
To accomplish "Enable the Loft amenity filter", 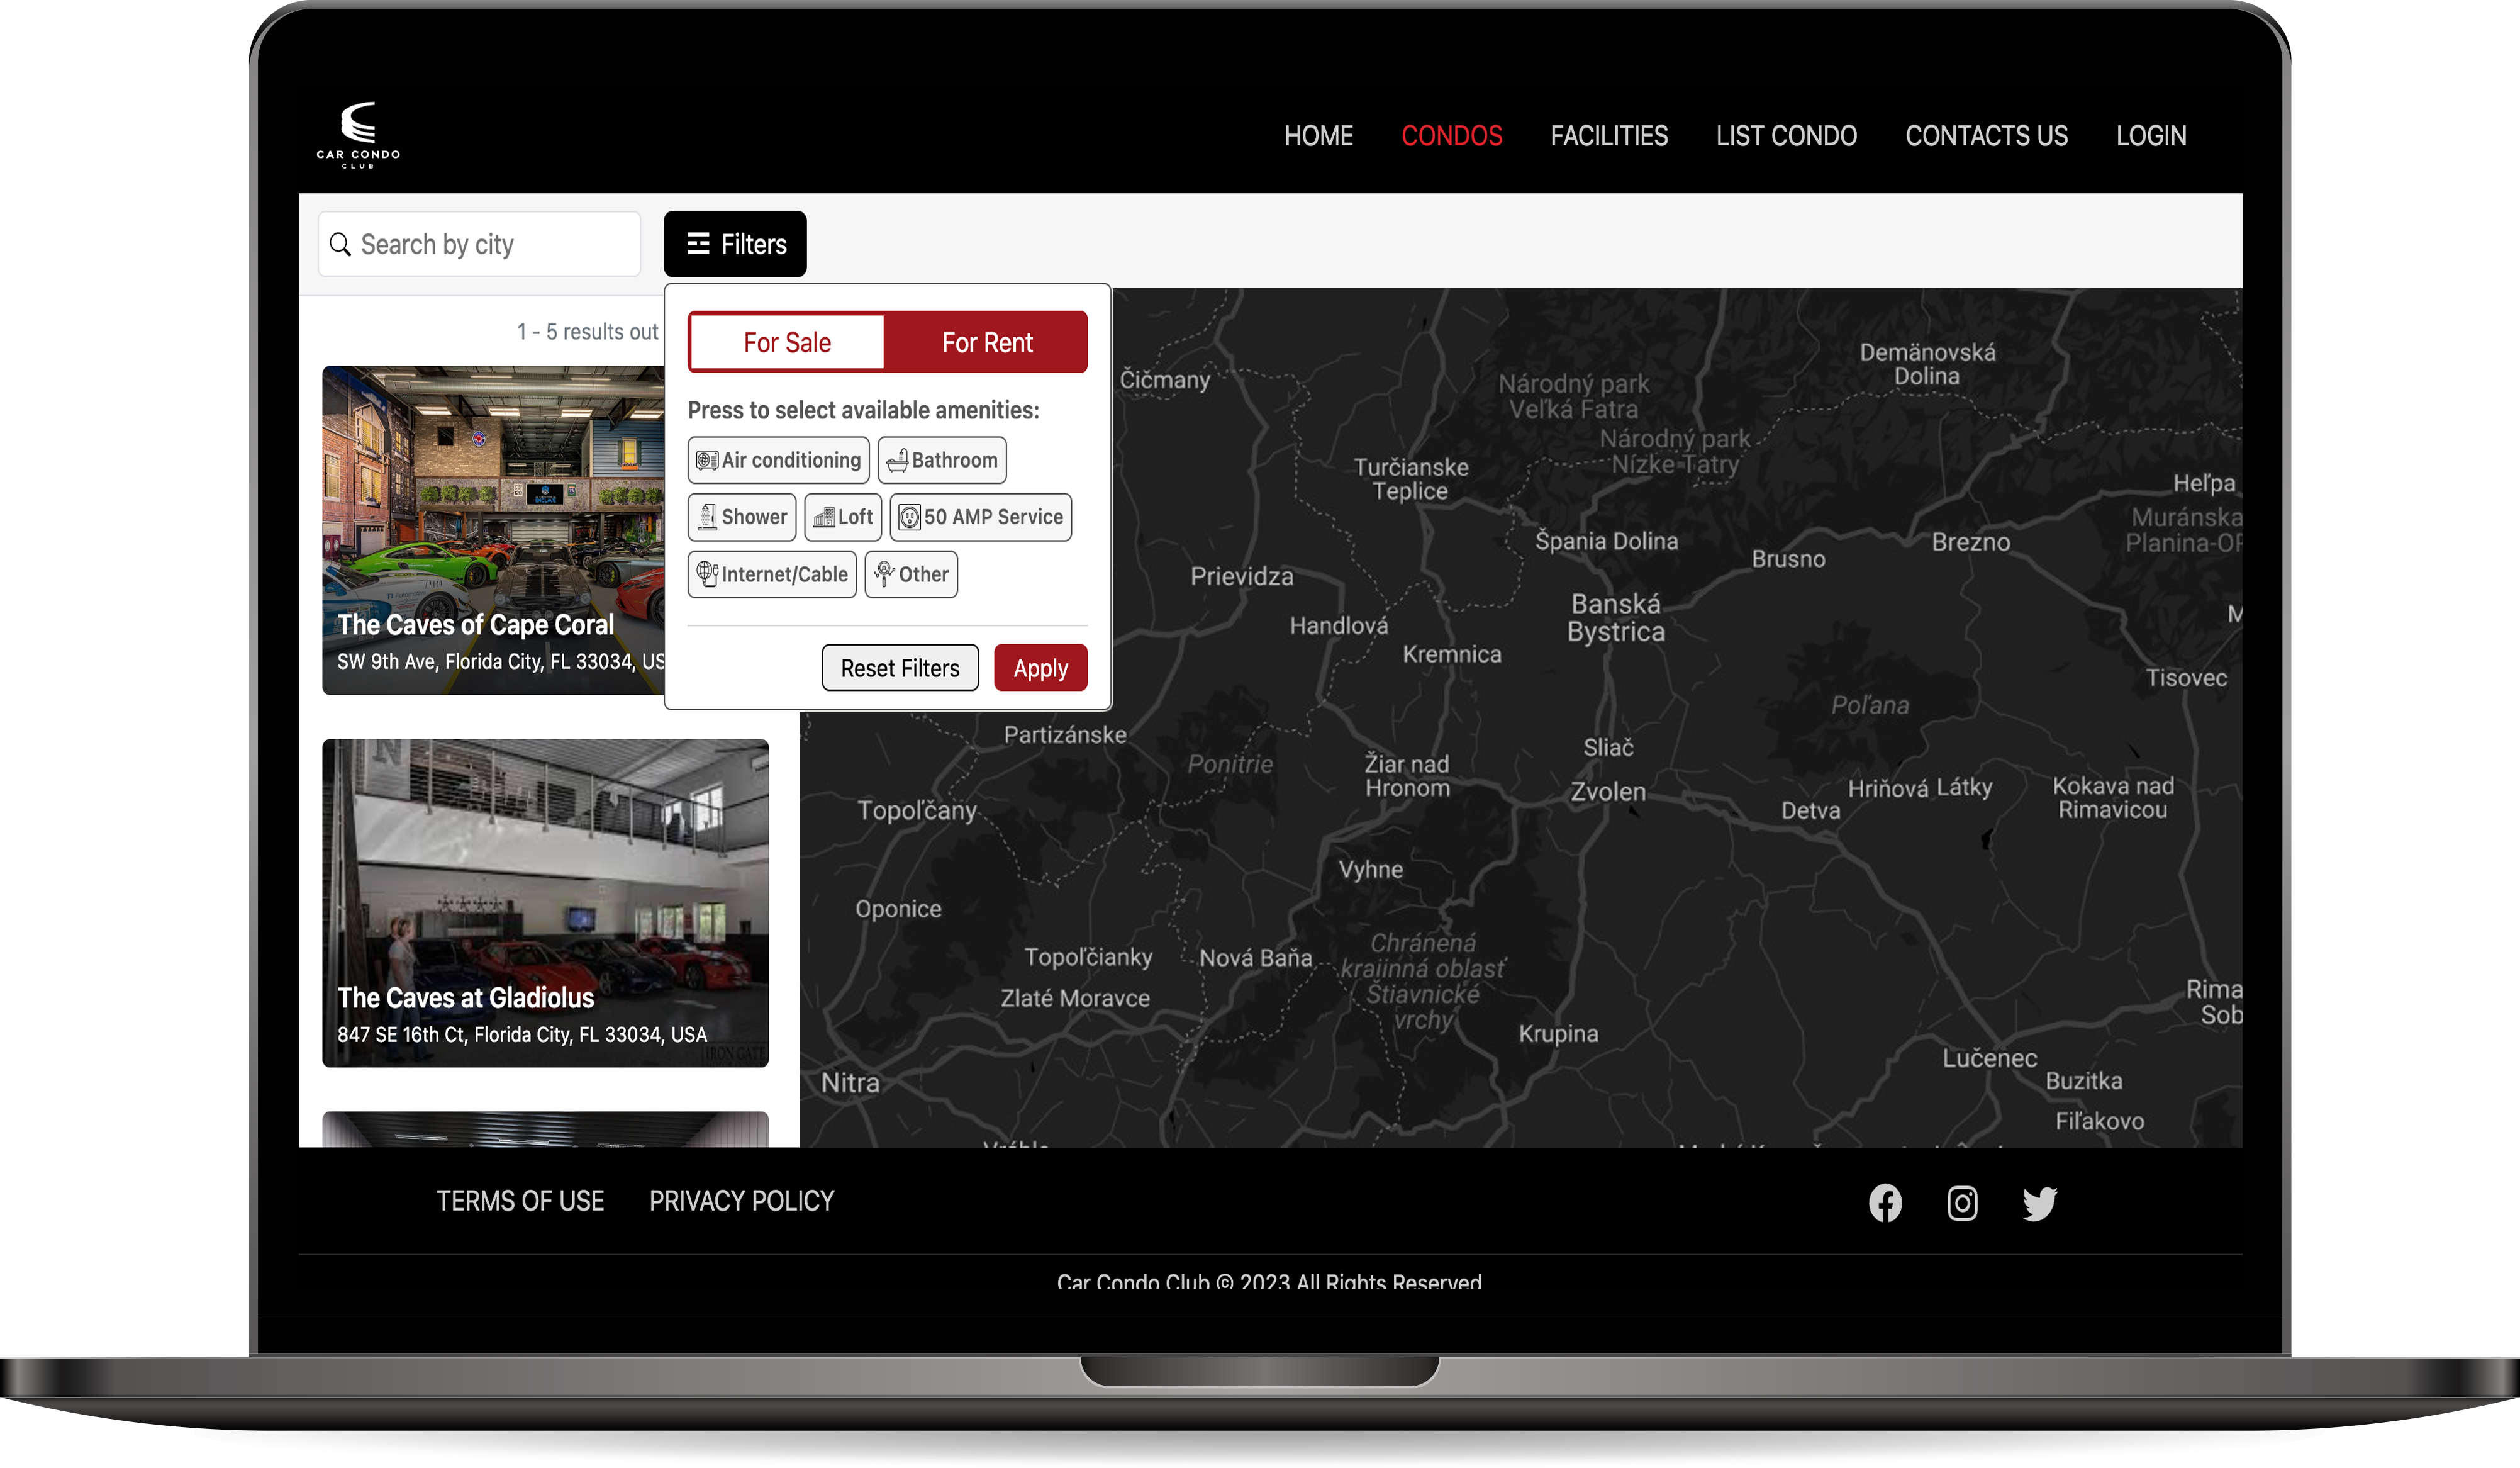I will point(843,517).
